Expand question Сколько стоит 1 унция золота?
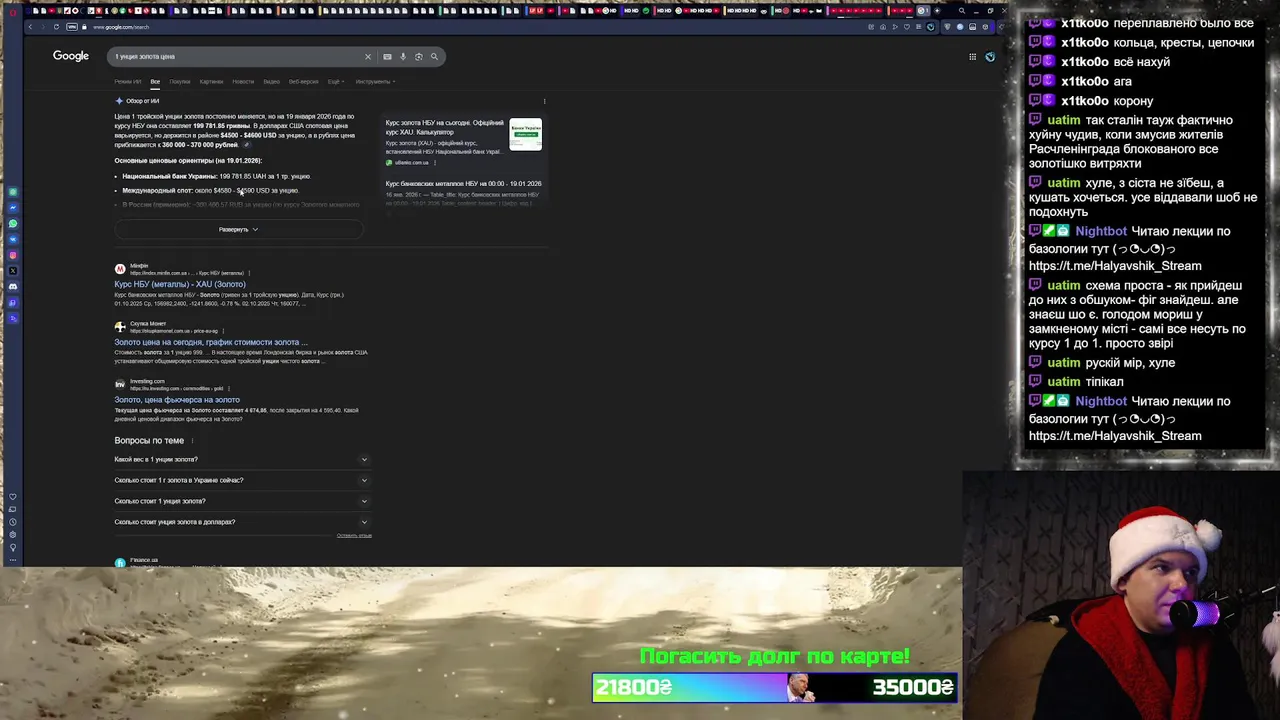Image resolution: width=1280 pixels, height=720 pixels. pos(241,501)
